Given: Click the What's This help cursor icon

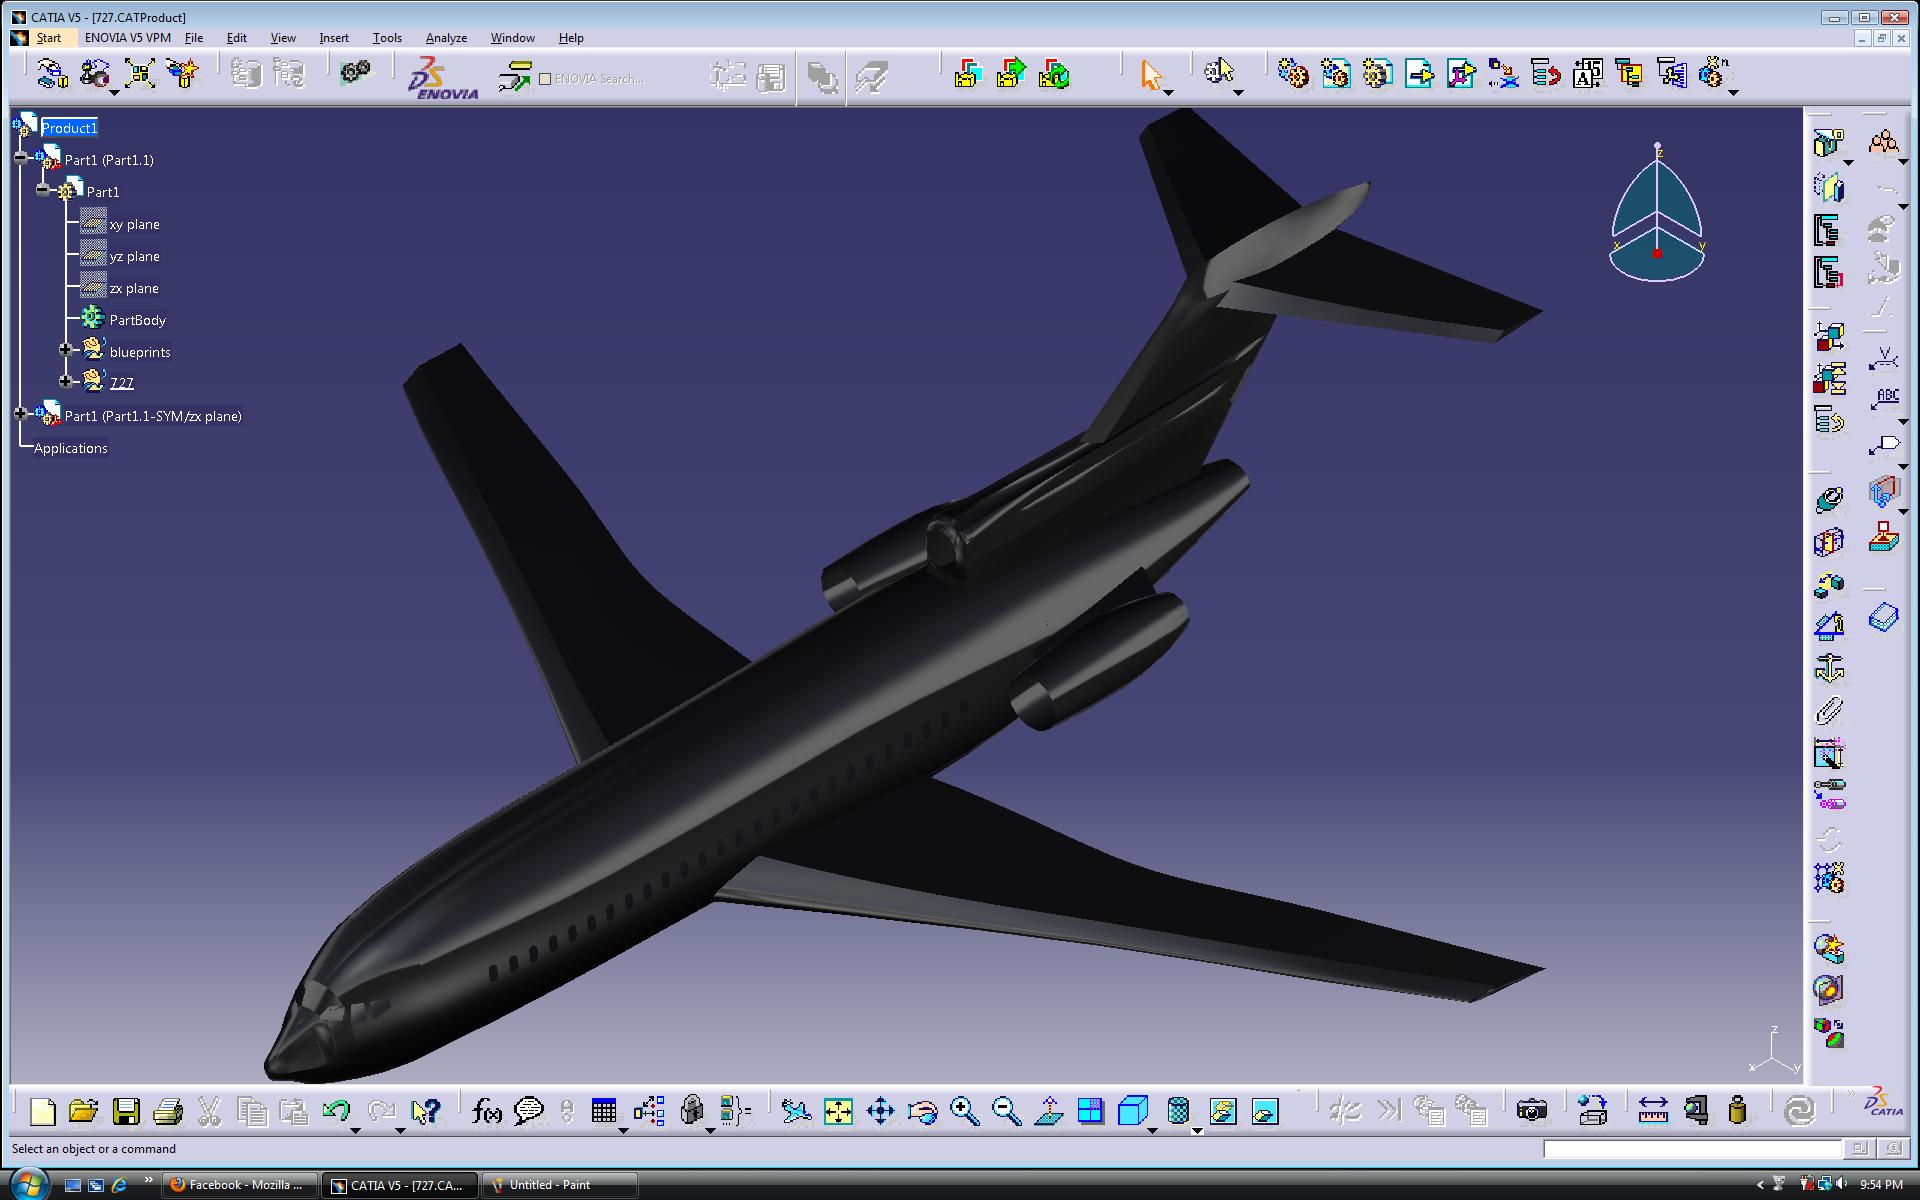Looking at the screenshot, I should 425,1111.
